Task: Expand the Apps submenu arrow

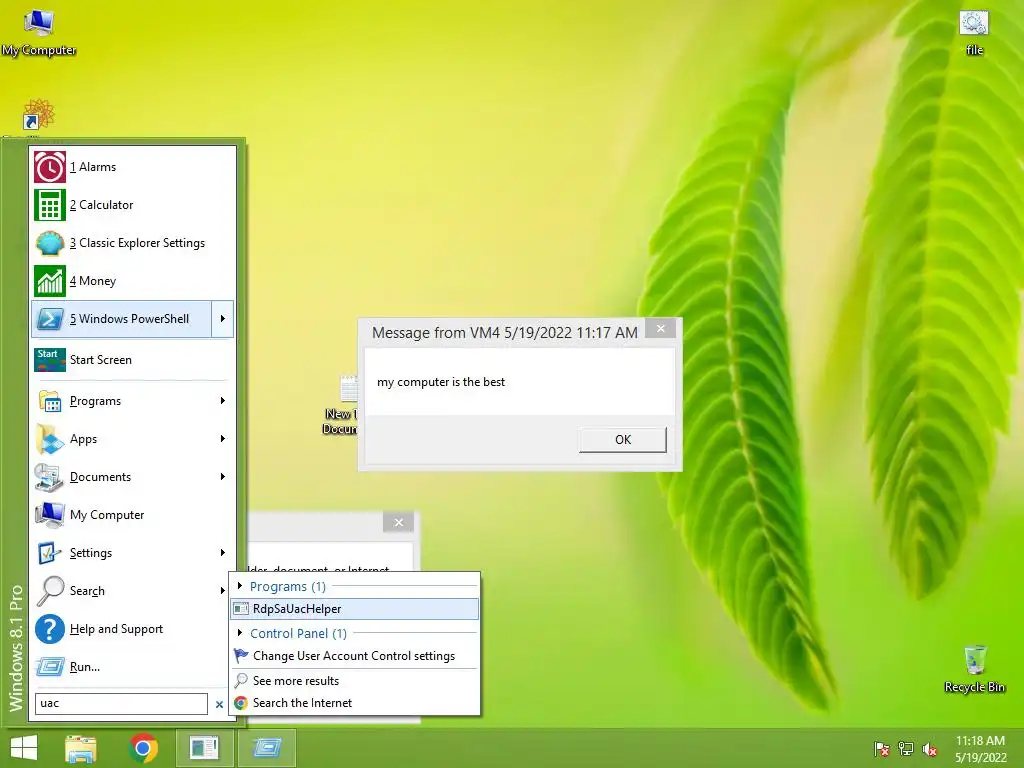Action: [223, 438]
